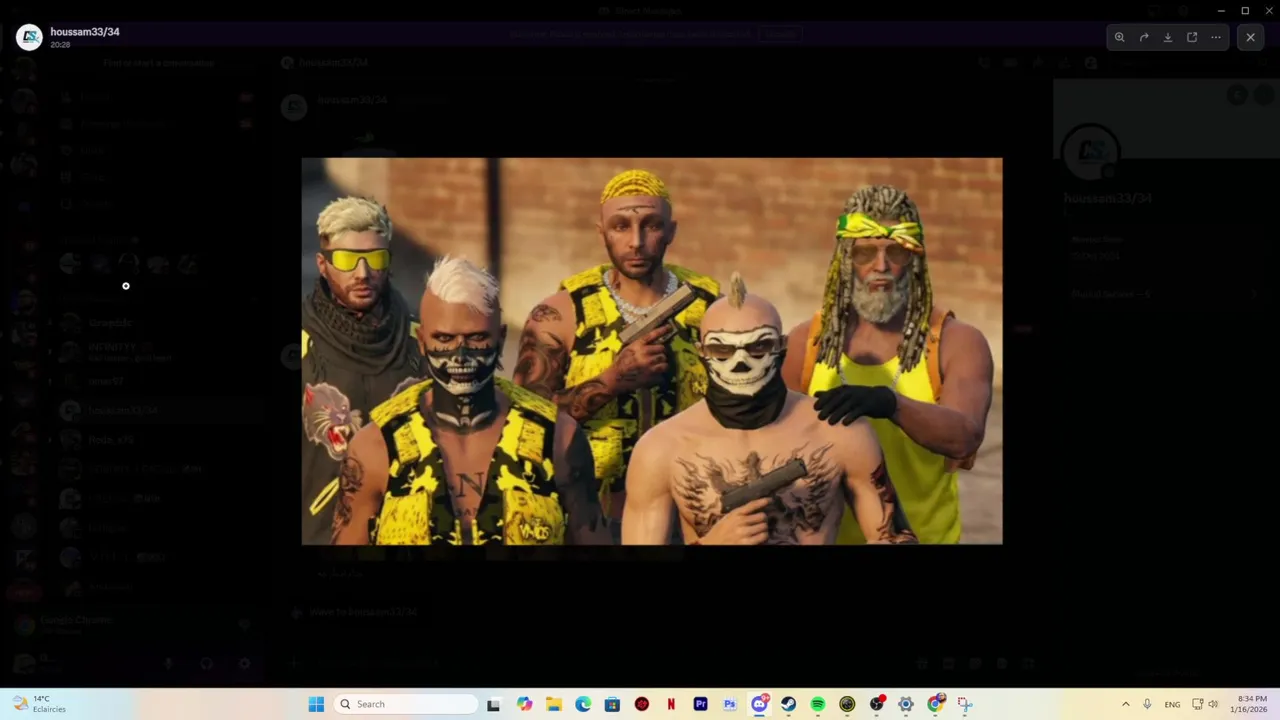Open image in browser with the external-link icon

click(x=1192, y=37)
